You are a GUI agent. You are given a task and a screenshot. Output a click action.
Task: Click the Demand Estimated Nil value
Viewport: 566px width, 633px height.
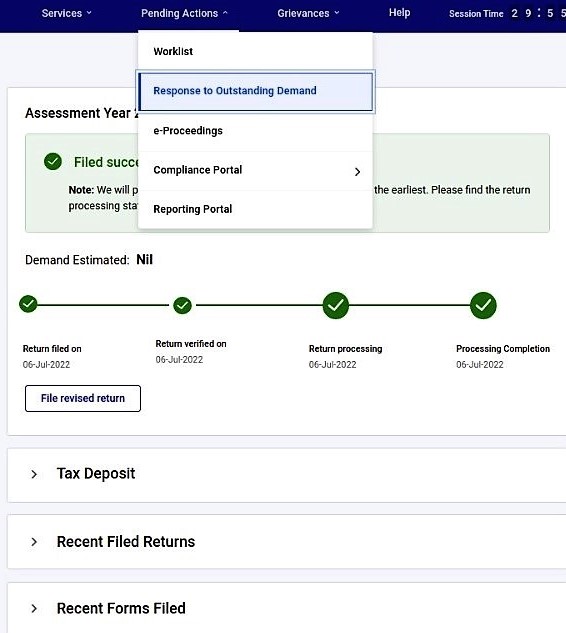click(145, 260)
